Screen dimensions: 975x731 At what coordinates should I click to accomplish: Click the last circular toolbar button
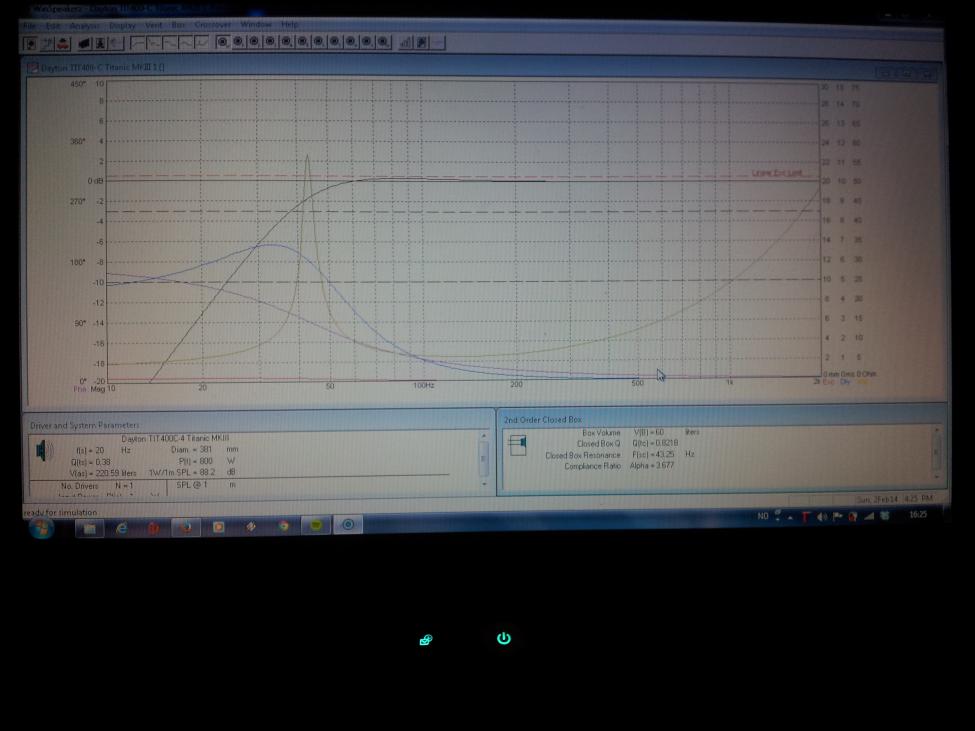384,42
